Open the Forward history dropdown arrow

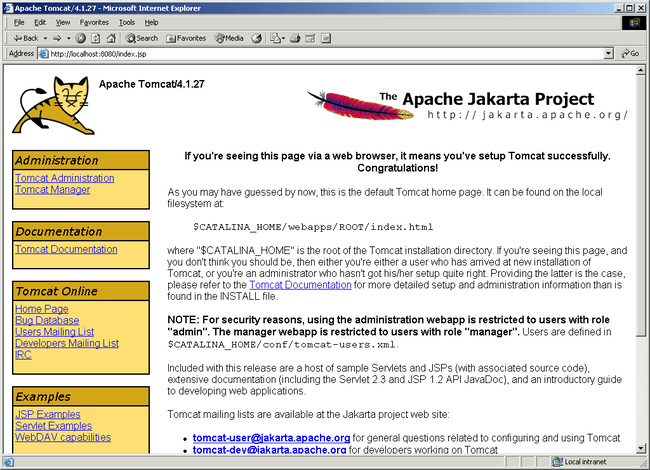coord(68,38)
